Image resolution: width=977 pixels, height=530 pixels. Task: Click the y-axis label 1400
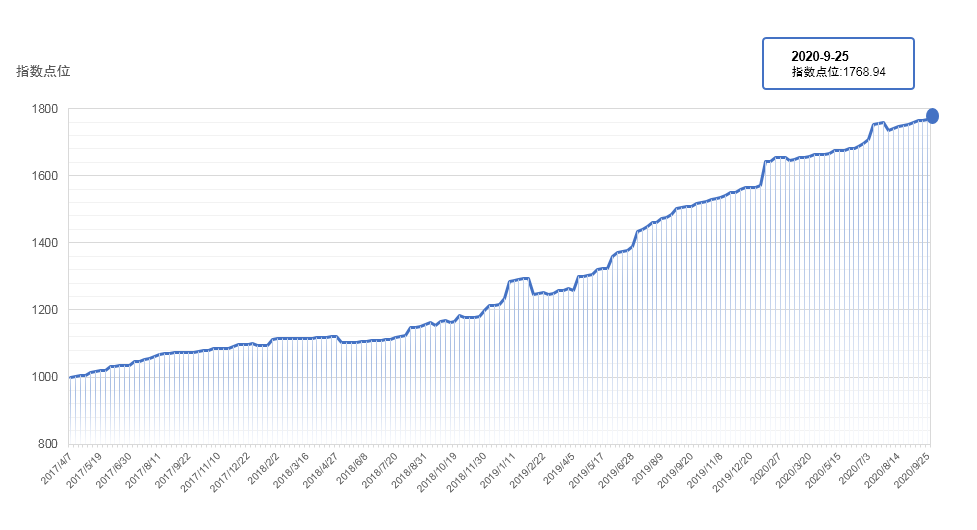(x=45, y=243)
